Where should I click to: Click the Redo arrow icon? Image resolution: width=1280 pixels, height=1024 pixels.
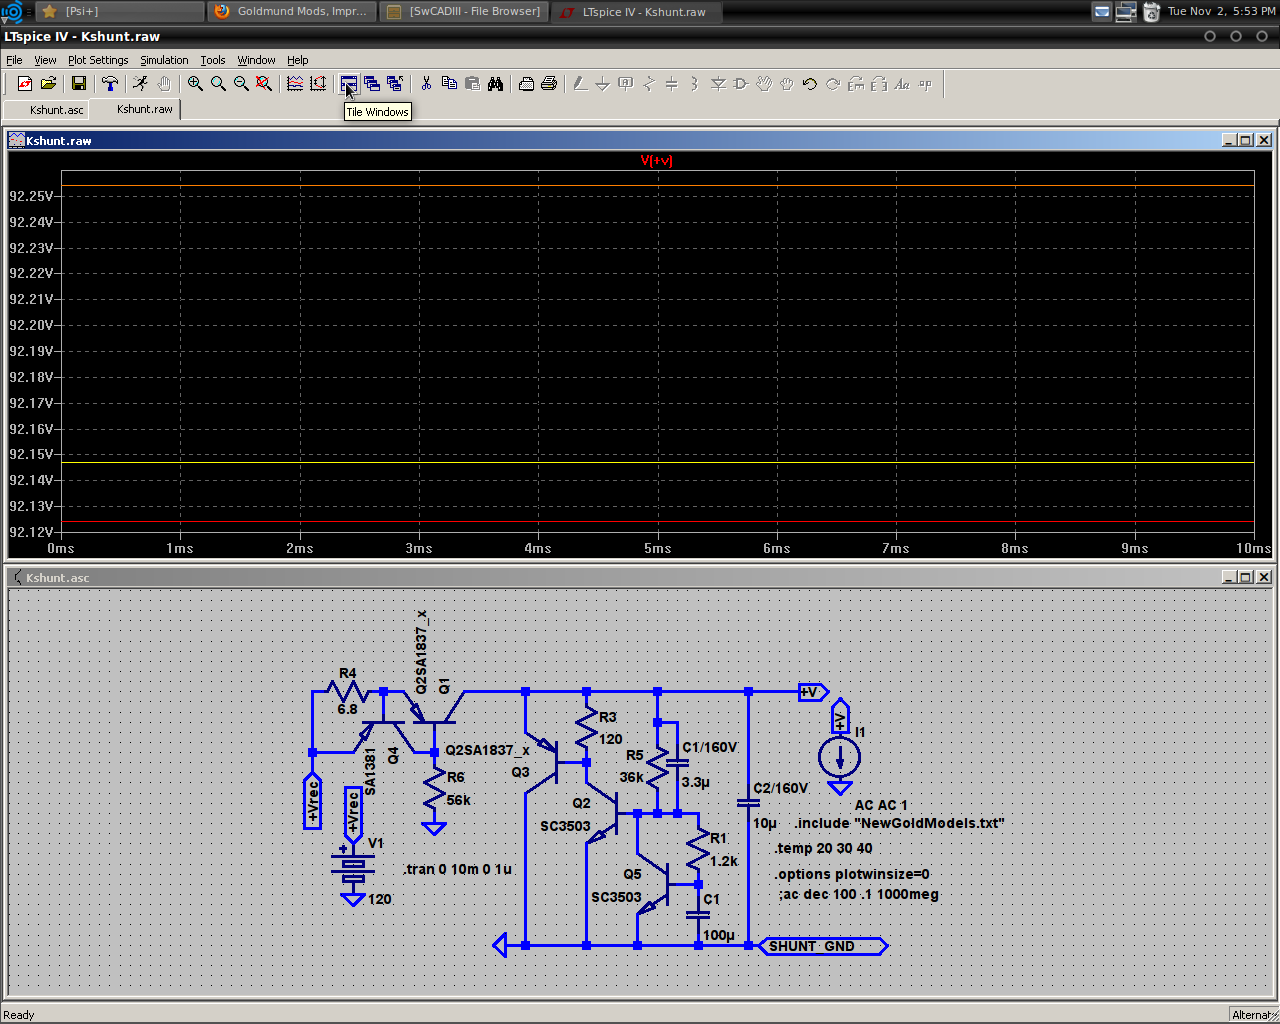coord(833,84)
